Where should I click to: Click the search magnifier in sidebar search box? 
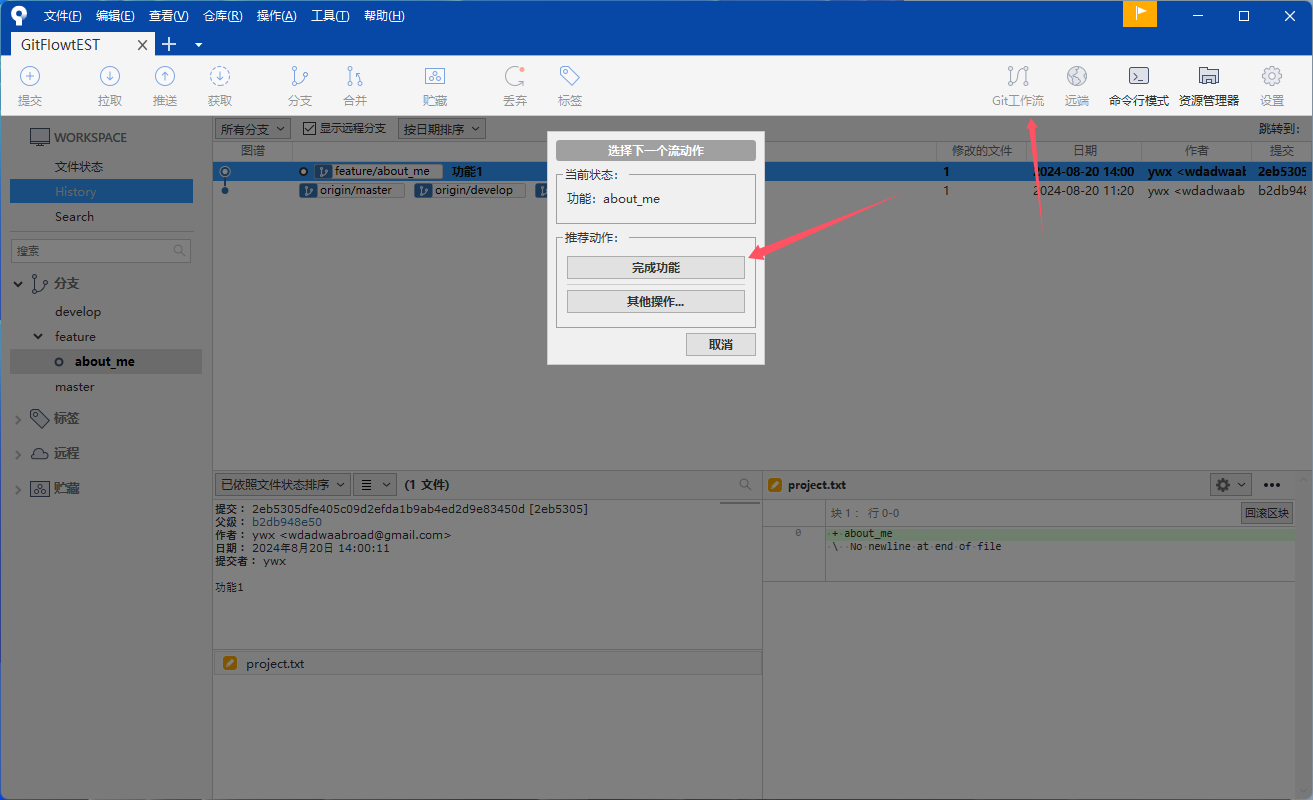pyautogui.click(x=179, y=251)
